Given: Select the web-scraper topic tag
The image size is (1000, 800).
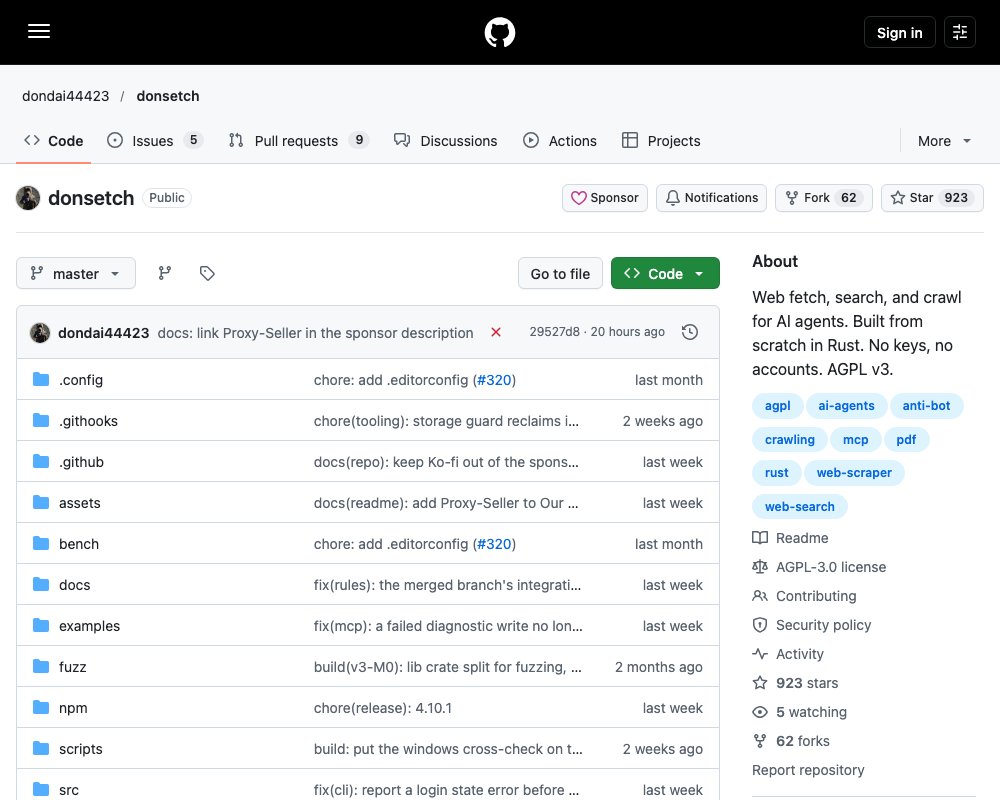Looking at the screenshot, I should tap(854, 473).
